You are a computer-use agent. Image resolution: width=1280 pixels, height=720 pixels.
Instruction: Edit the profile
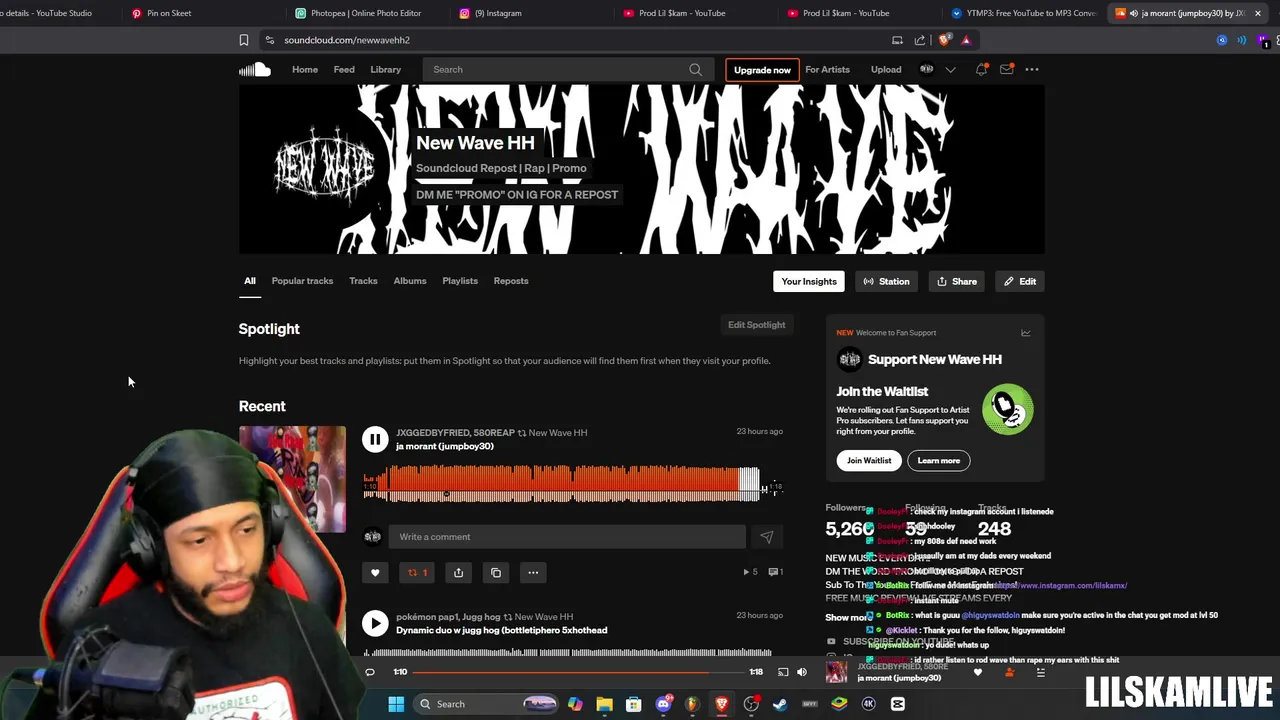coord(1020,281)
